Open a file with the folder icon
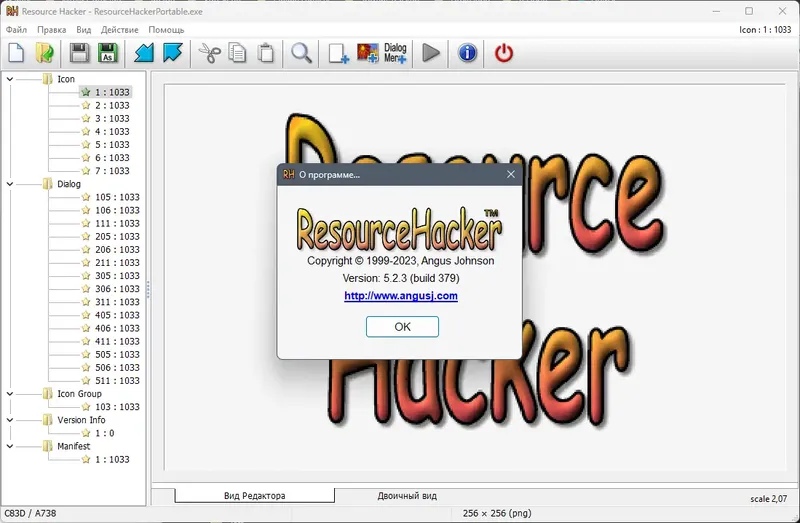The height and width of the screenshot is (523, 800). (x=44, y=53)
